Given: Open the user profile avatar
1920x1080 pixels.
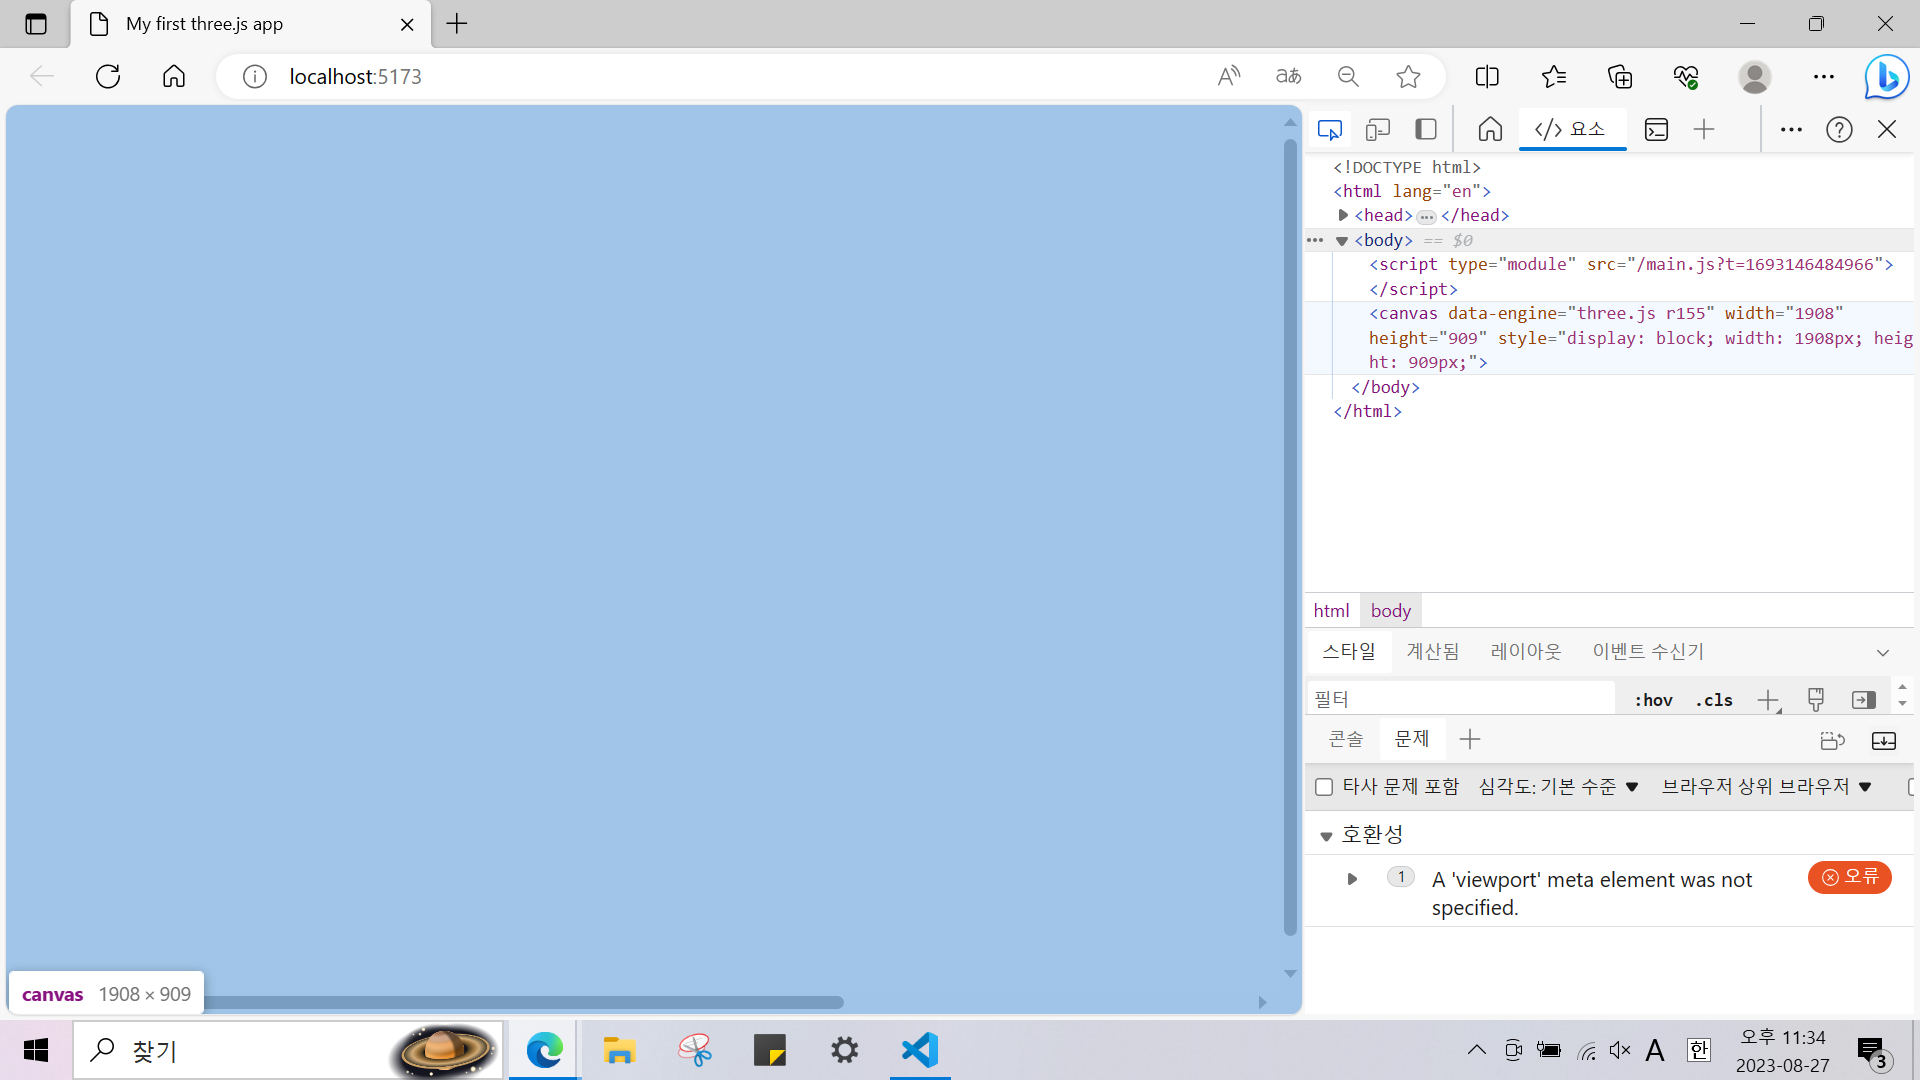Looking at the screenshot, I should pos(1755,76).
